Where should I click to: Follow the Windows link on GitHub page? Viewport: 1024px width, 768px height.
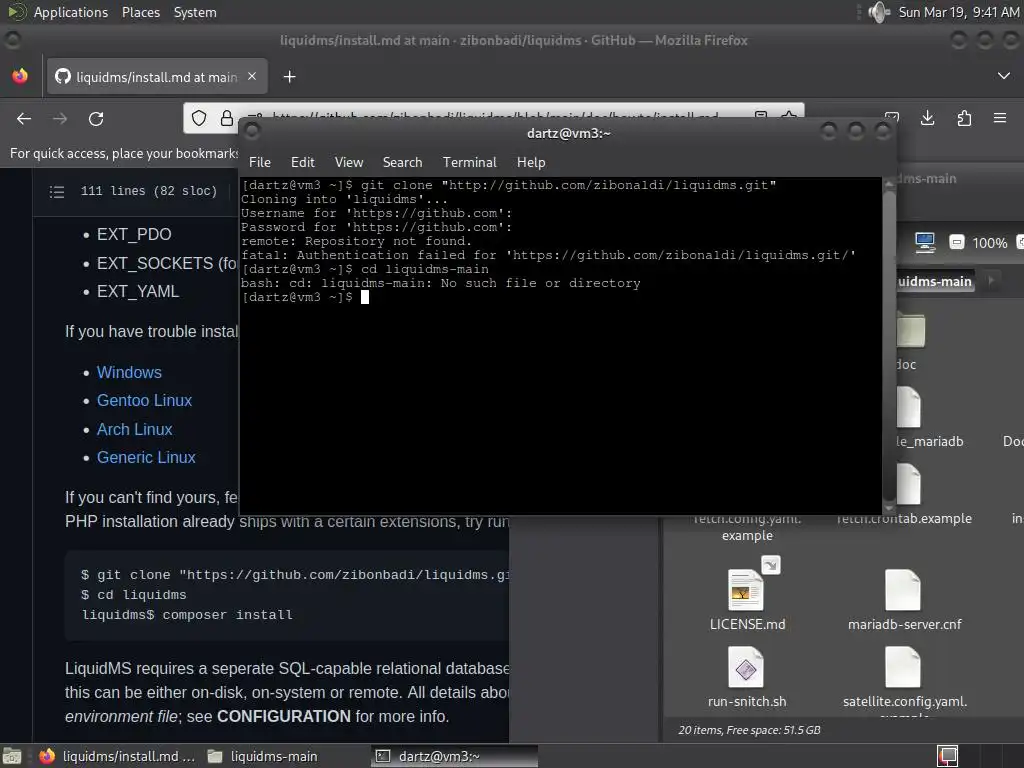[129, 372]
